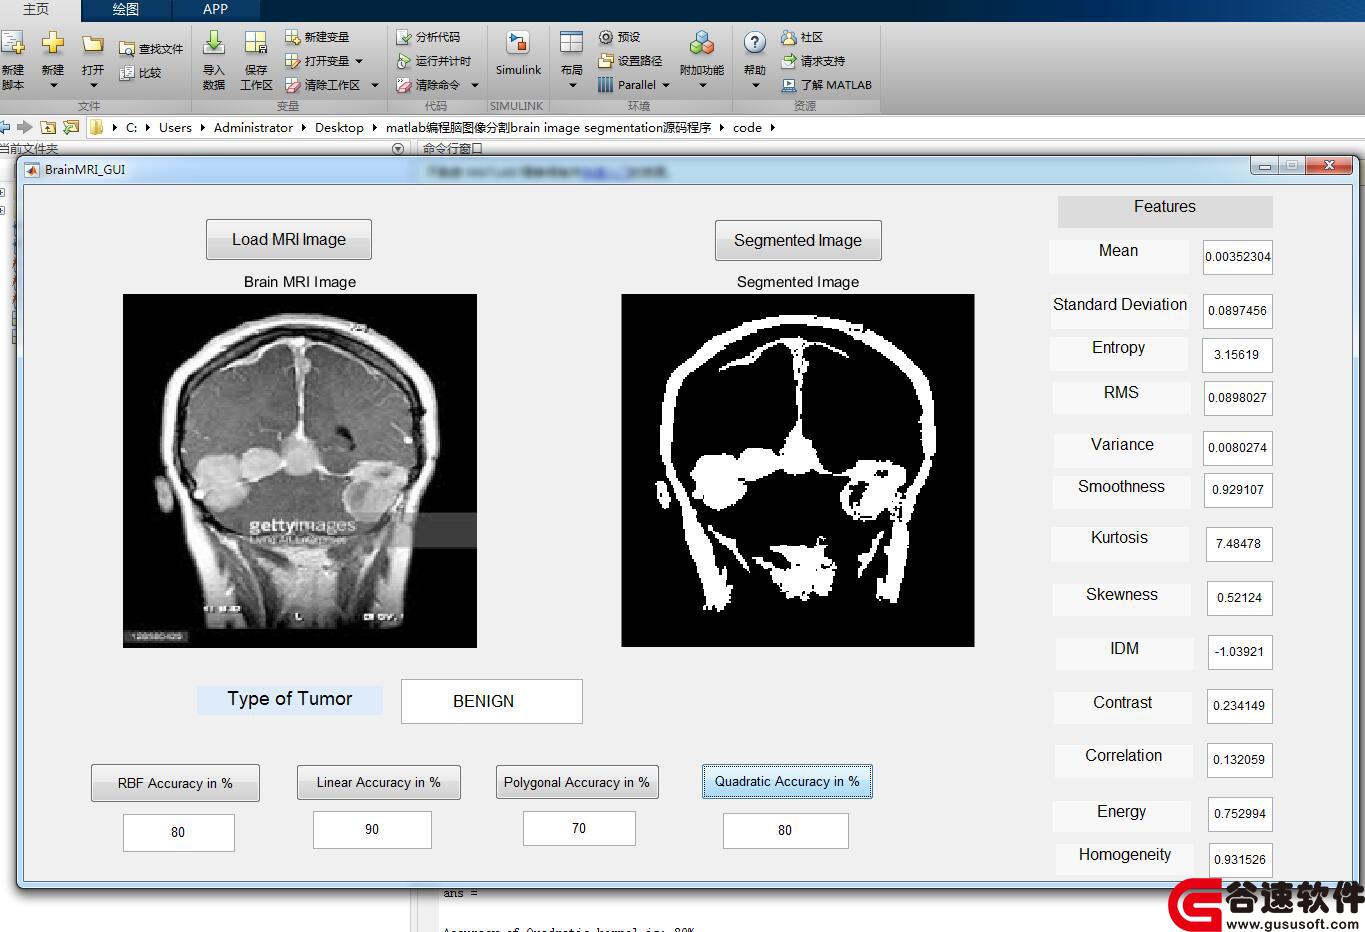Click the Entropy value field 3.15619
1365x932 pixels.
tap(1237, 354)
